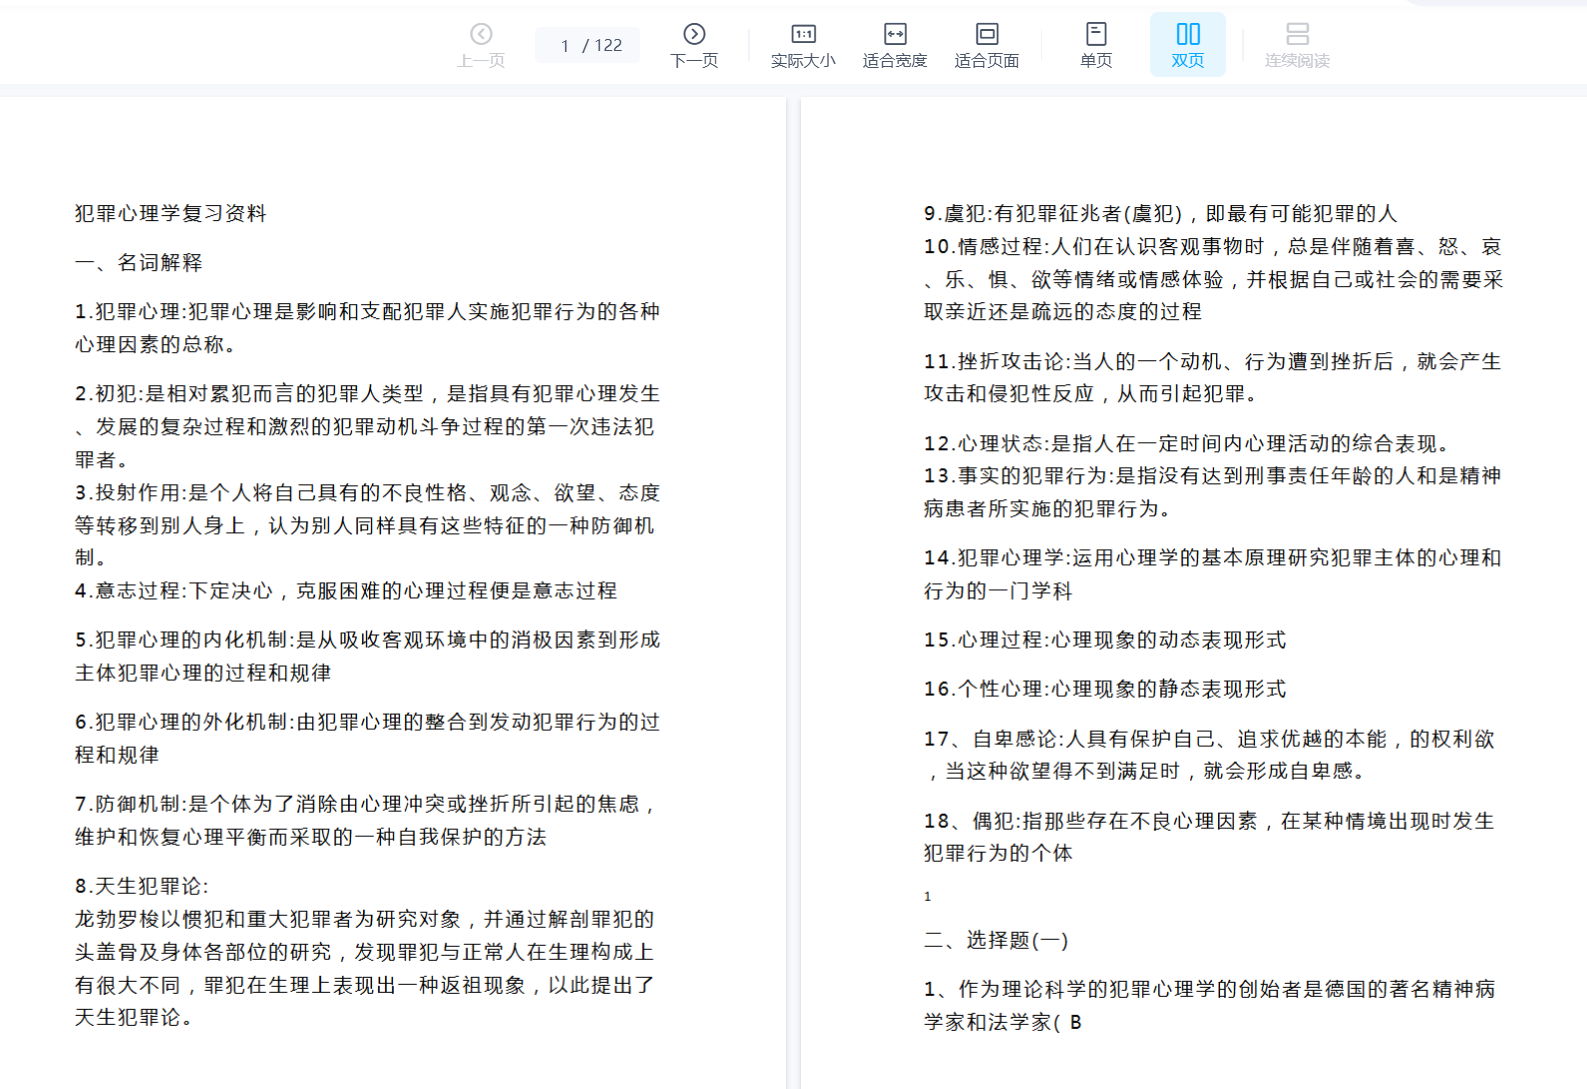Click the entry 4.意志过程

coord(346,591)
